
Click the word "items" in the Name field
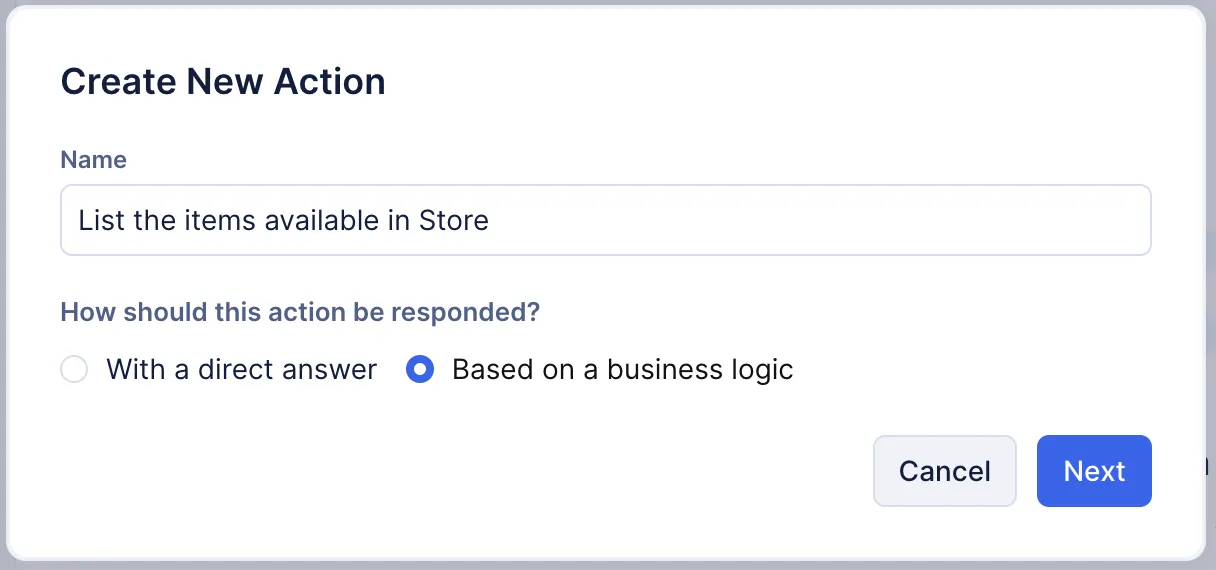point(220,220)
